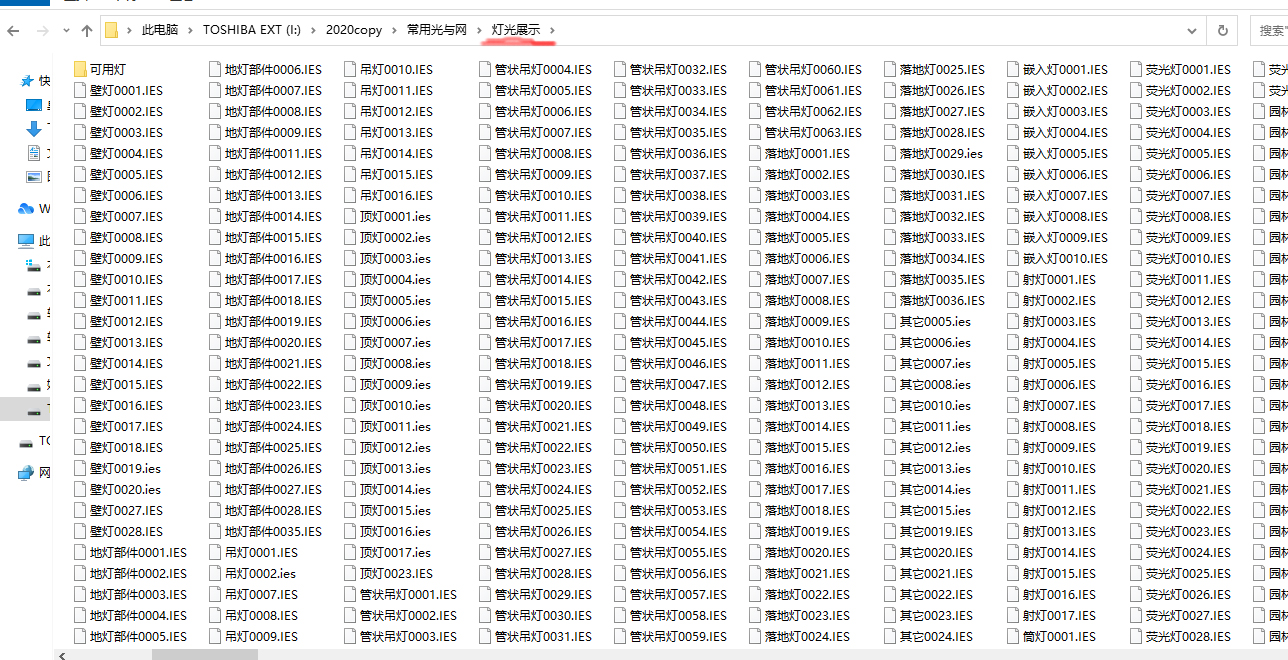Select file 落地灯0036.IES
Screen dimensions: 1288x660
pos(935,300)
